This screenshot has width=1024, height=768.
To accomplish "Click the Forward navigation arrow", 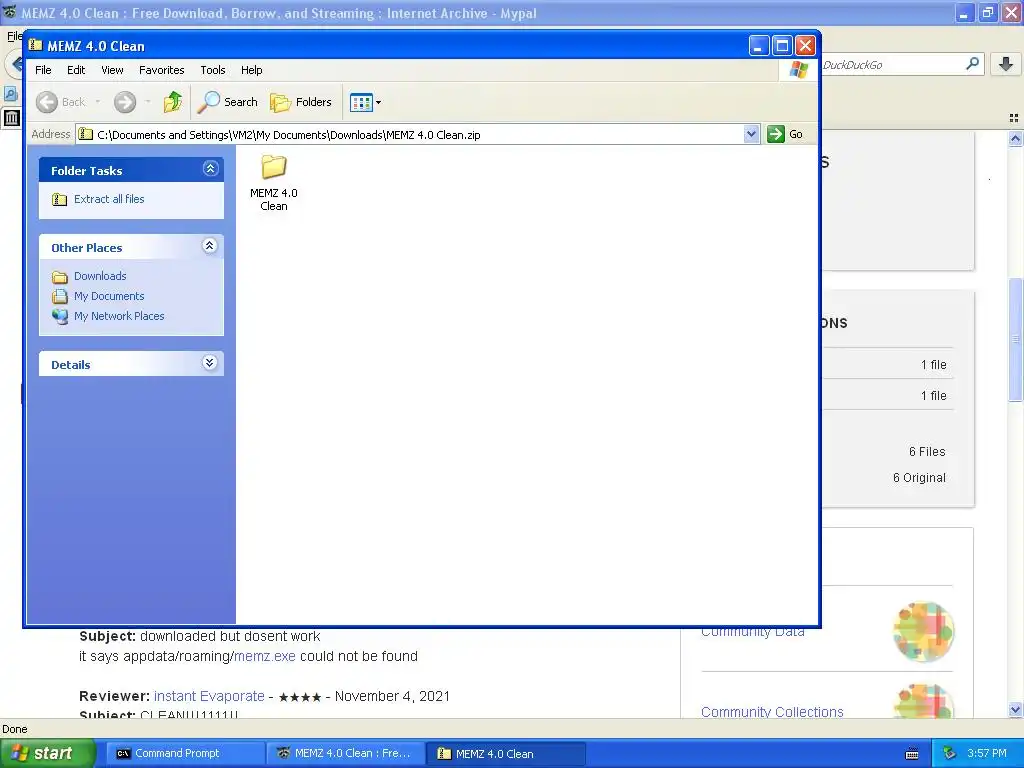I will coord(125,102).
